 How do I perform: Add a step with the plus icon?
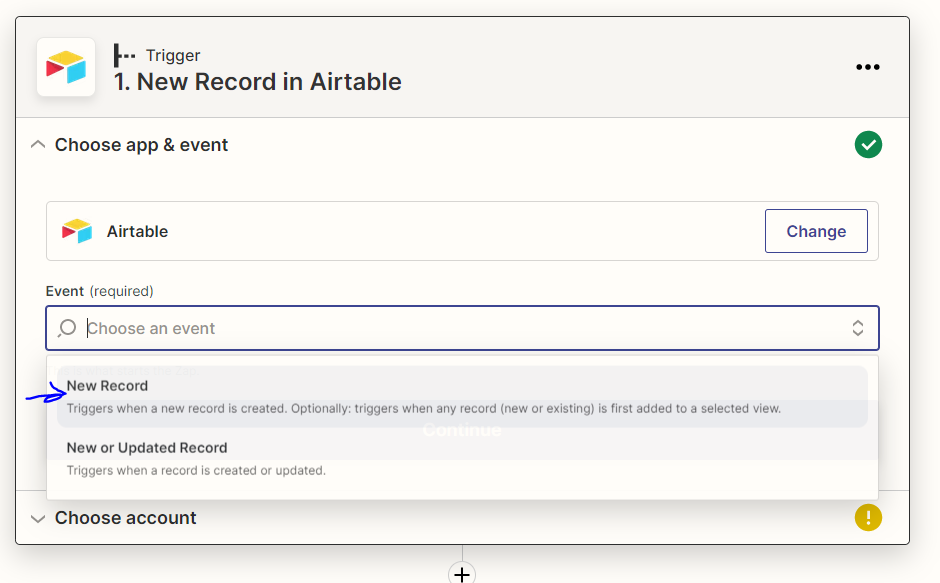[462, 574]
